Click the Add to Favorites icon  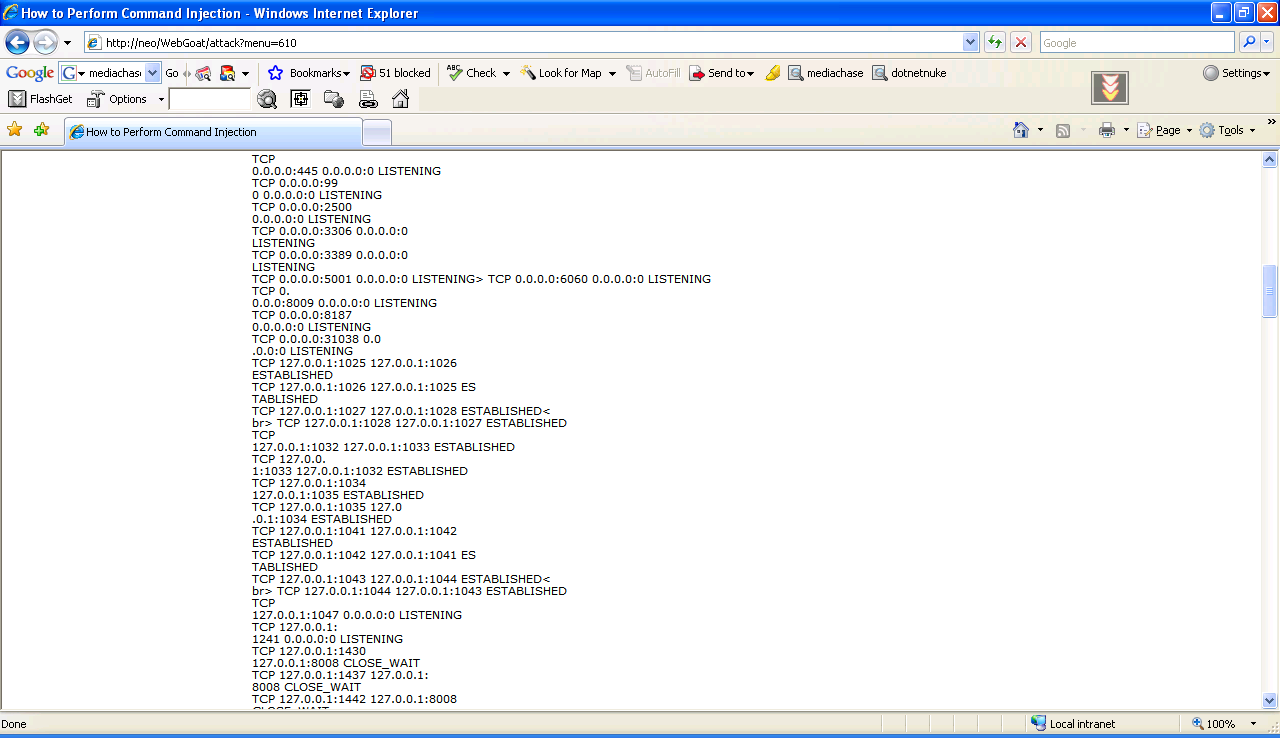41,130
